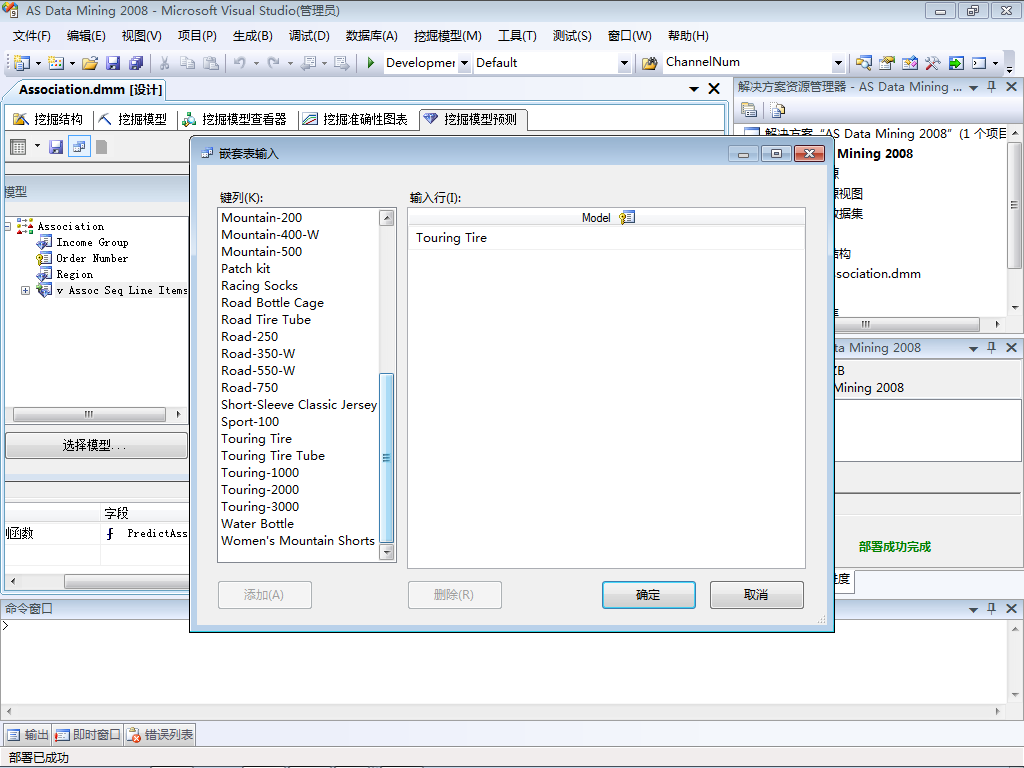
Task: Select Income Group in model tree
Action: coord(92,242)
